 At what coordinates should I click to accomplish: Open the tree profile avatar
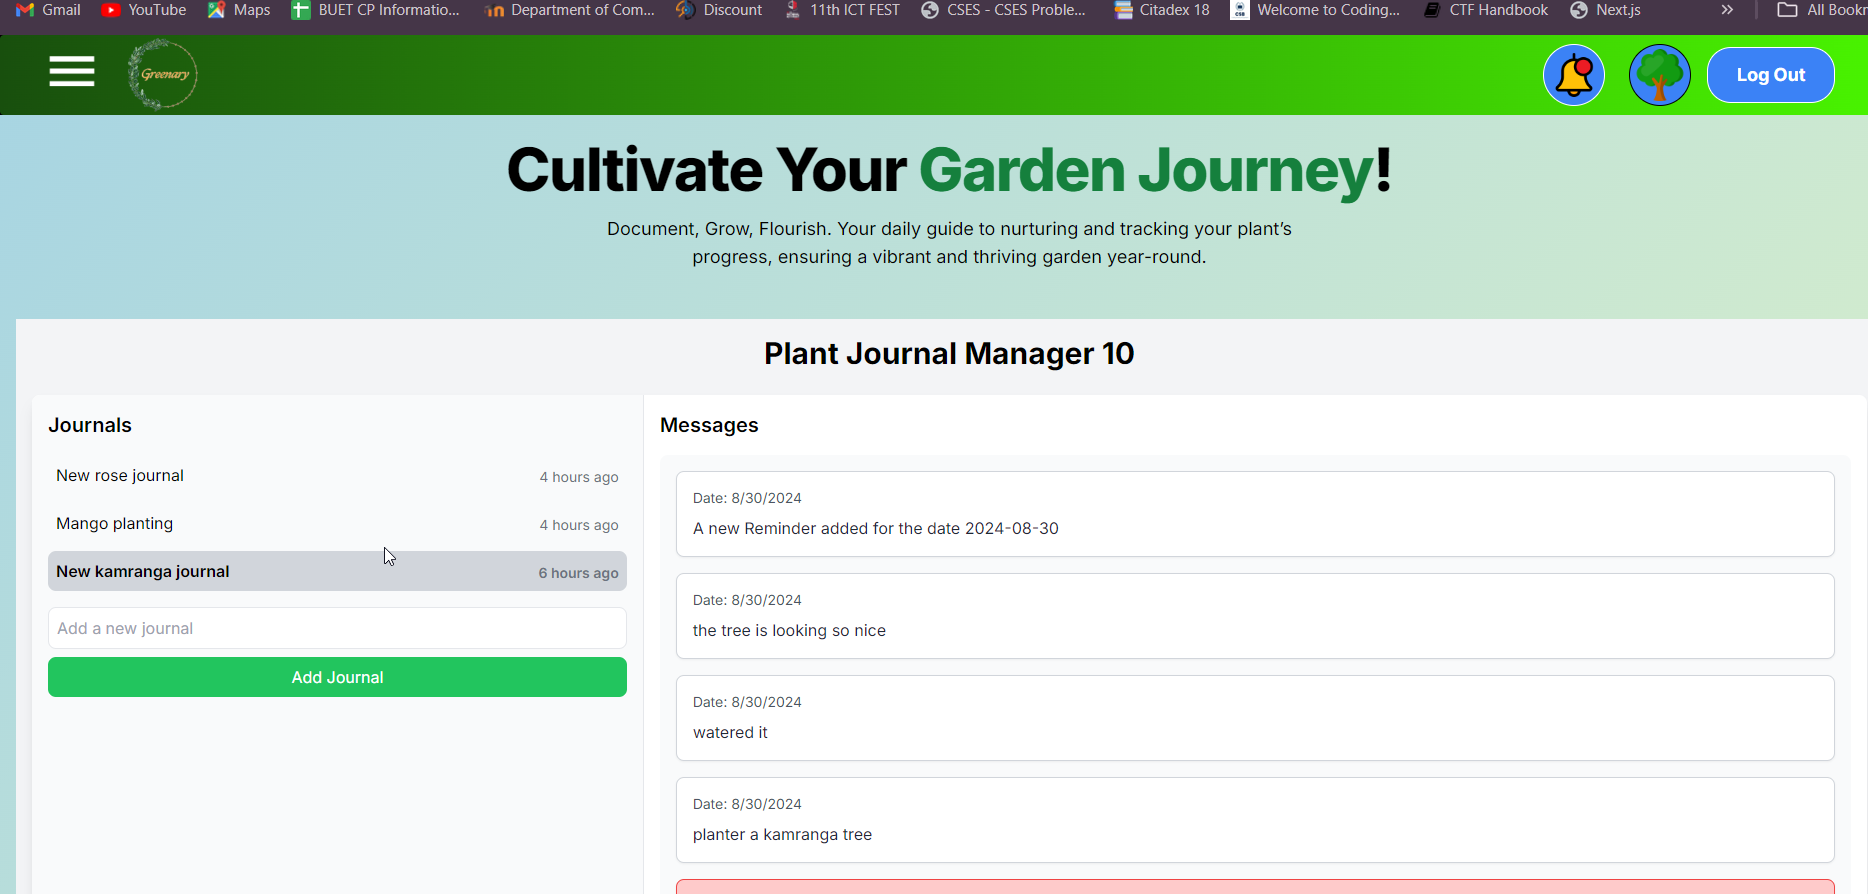[x=1660, y=75]
